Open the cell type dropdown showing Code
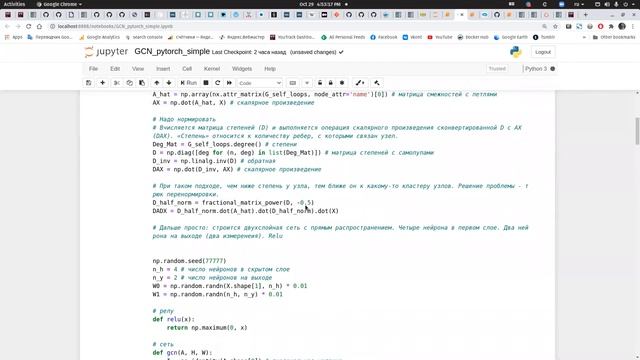640x360 pixels. (x=260, y=83)
